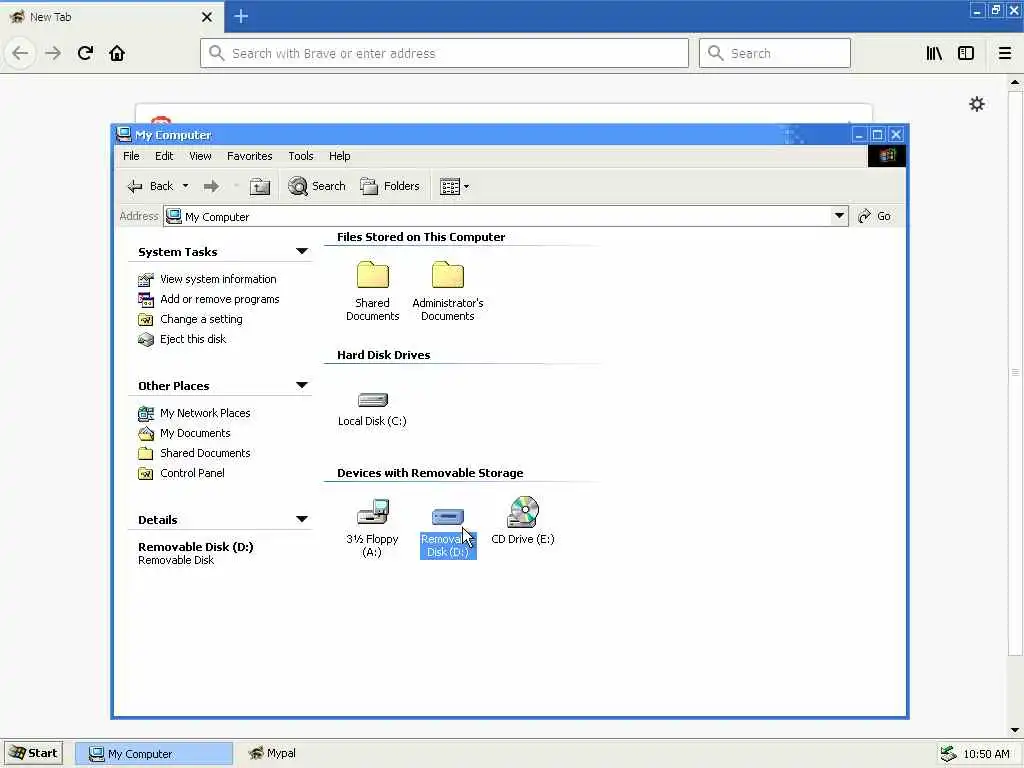The image size is (1024, 768).
Task: Open the Favorites menu
Action: pyautogui.click(x=249, y=156)
